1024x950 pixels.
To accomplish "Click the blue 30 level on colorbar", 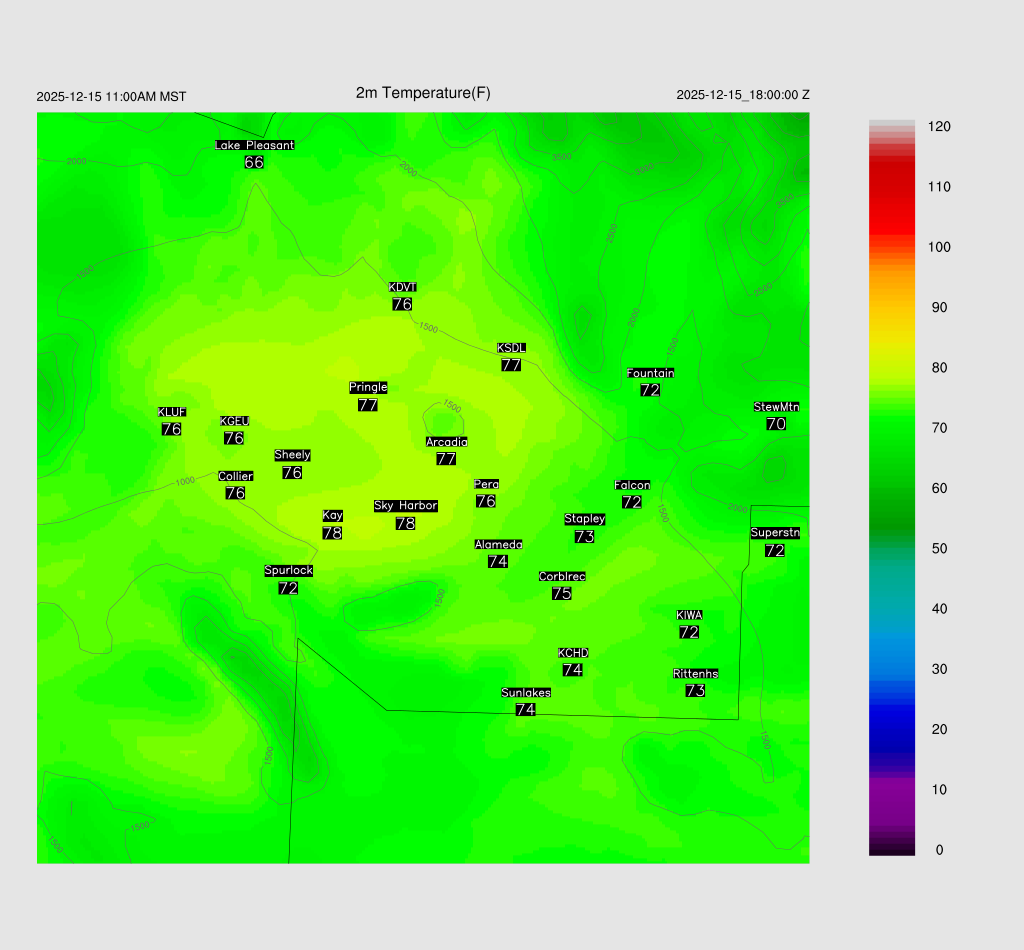I will (892, 669).
